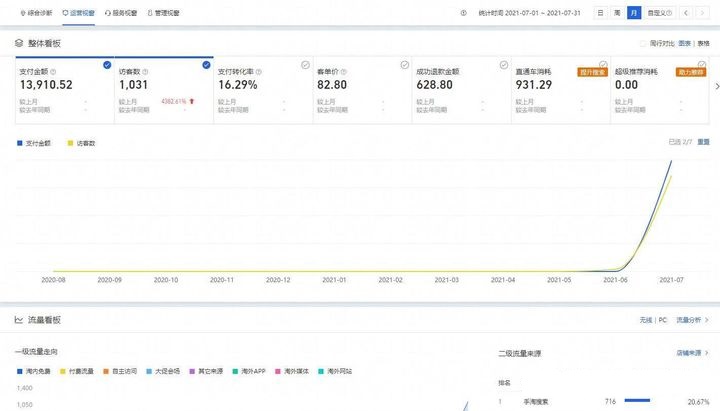Click the orange 提升搜索 badge
The image size is (720, 411).
592,72
